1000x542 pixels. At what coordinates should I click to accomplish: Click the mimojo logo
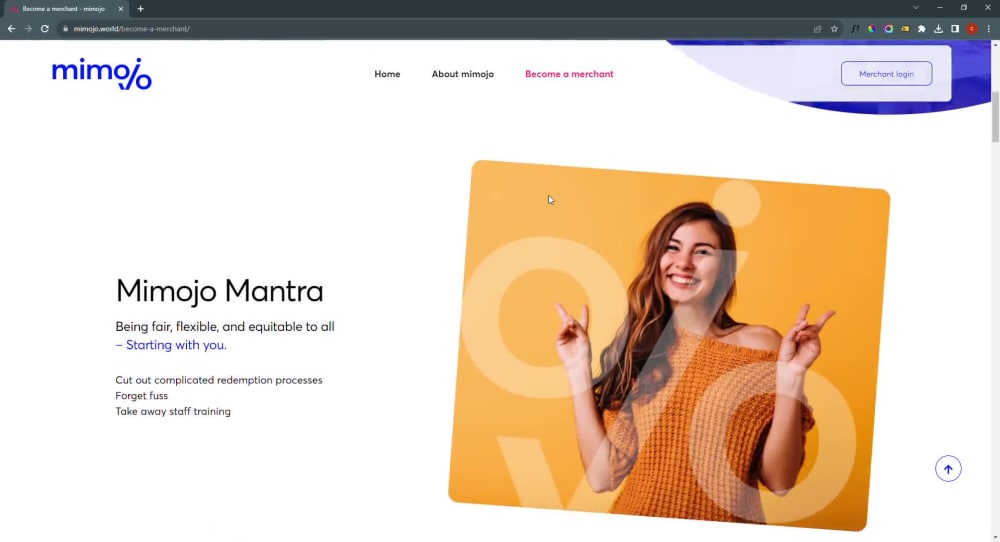click(x=101, y=74)
